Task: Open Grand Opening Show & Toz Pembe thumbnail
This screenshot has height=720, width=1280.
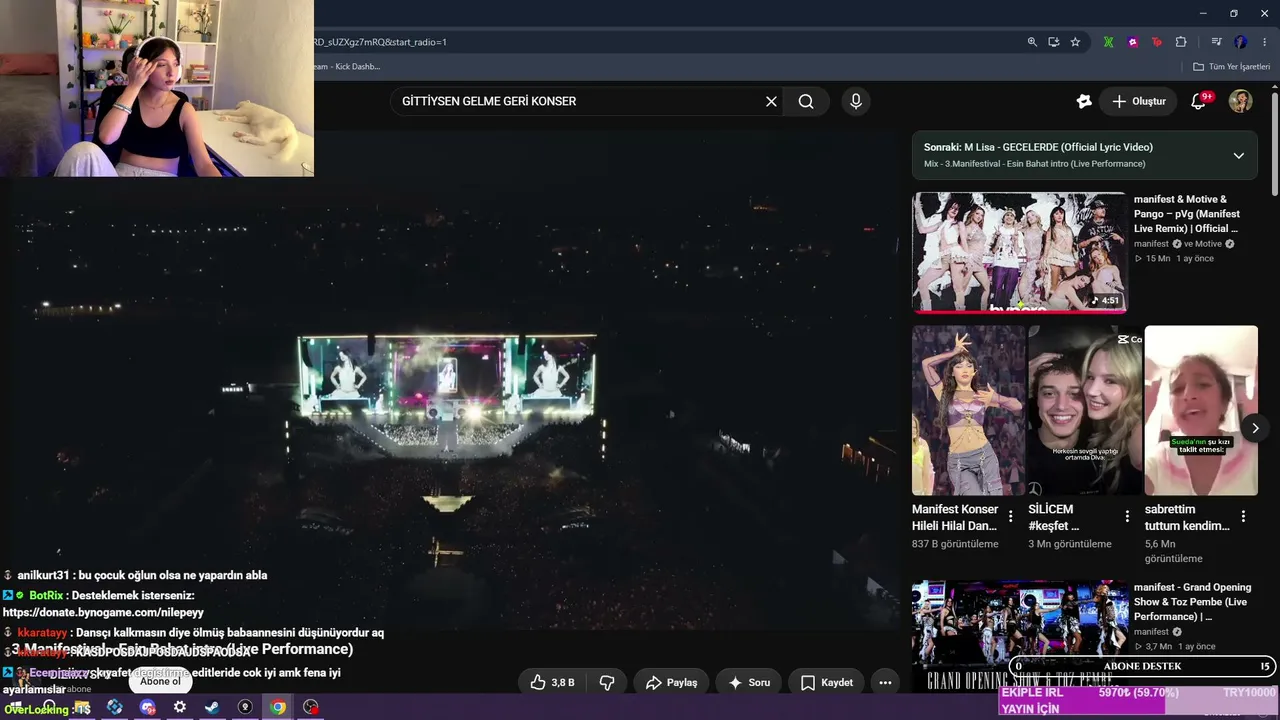Action: point(1019,635)
